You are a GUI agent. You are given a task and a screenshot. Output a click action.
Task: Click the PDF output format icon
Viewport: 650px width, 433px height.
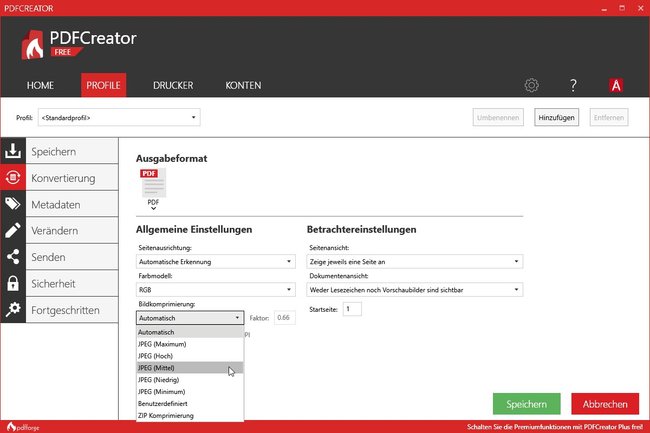(x=153, y=182)
